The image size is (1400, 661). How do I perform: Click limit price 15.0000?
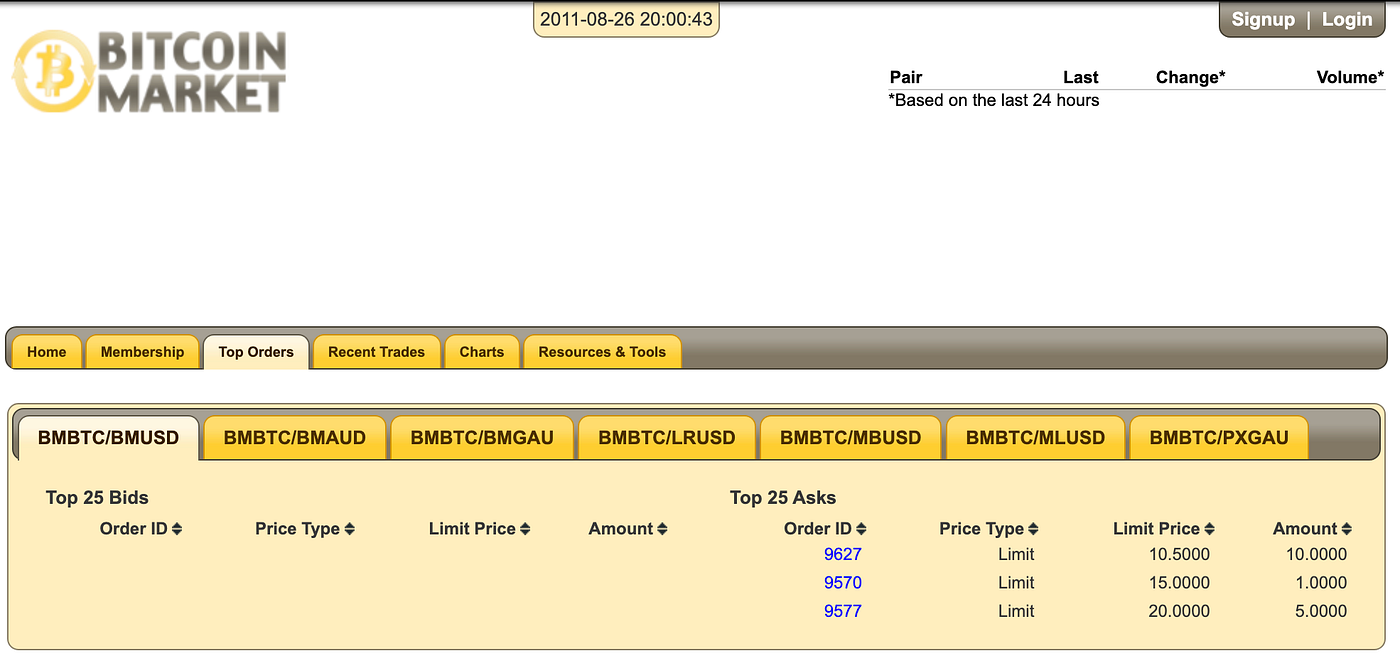[x=1179, y=582]
